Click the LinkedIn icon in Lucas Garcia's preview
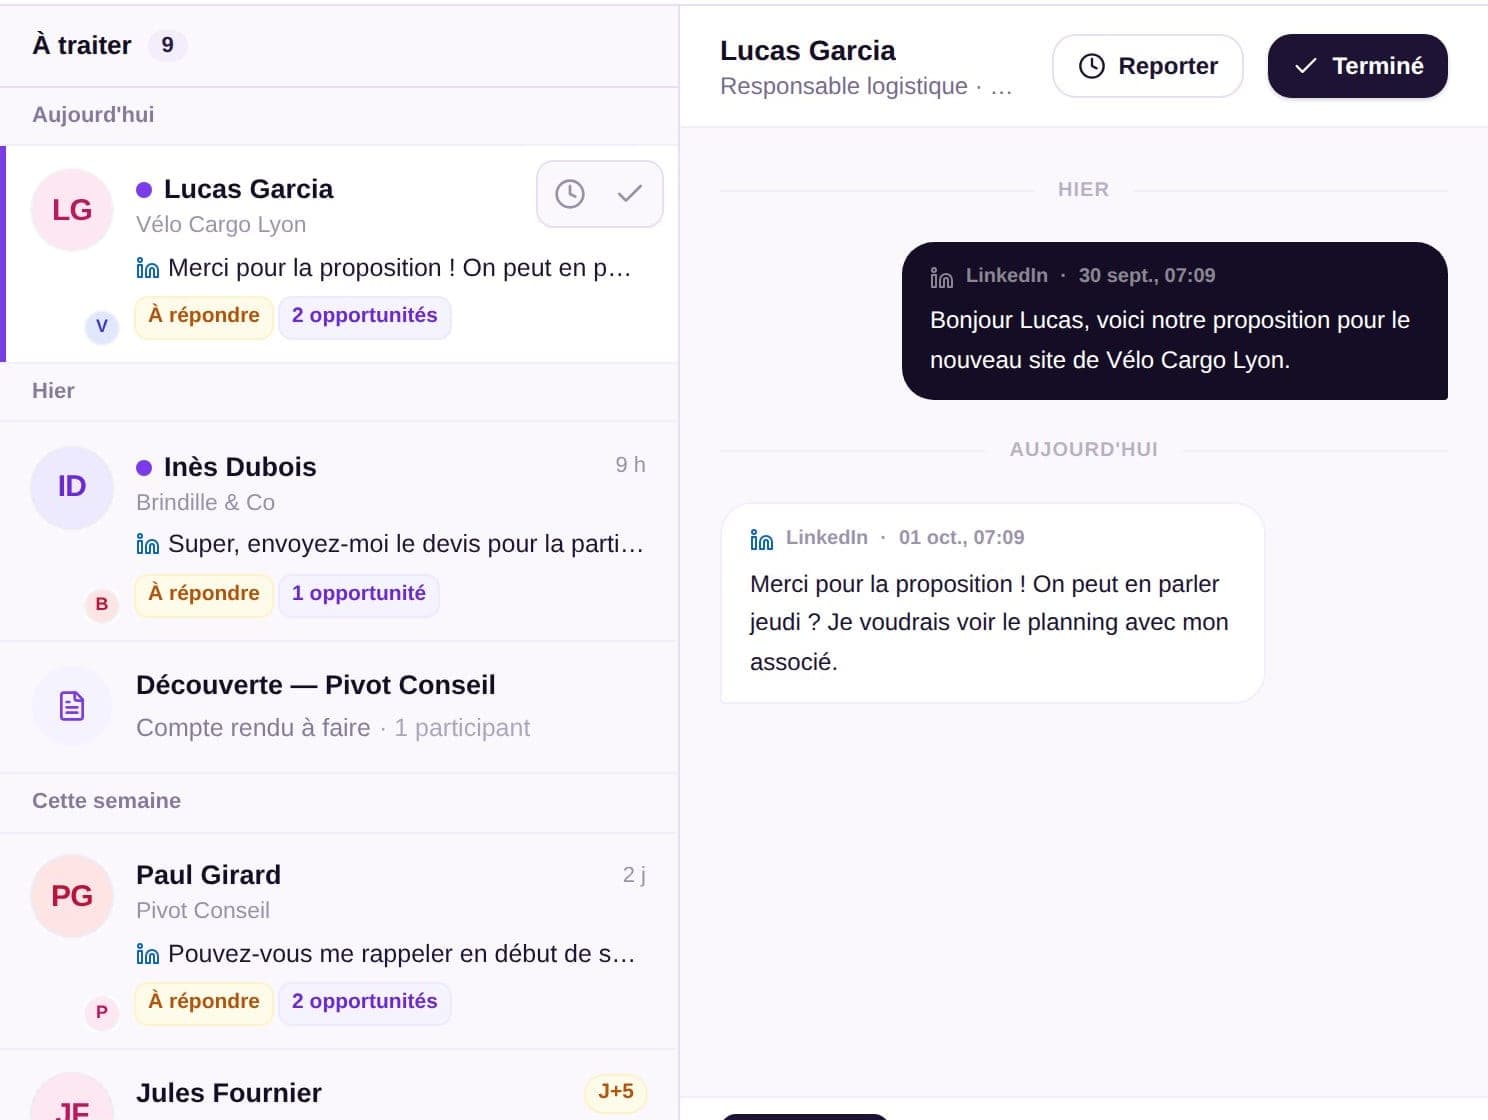This screenshot has width=1488, height=1120. (x=148, y=268)
